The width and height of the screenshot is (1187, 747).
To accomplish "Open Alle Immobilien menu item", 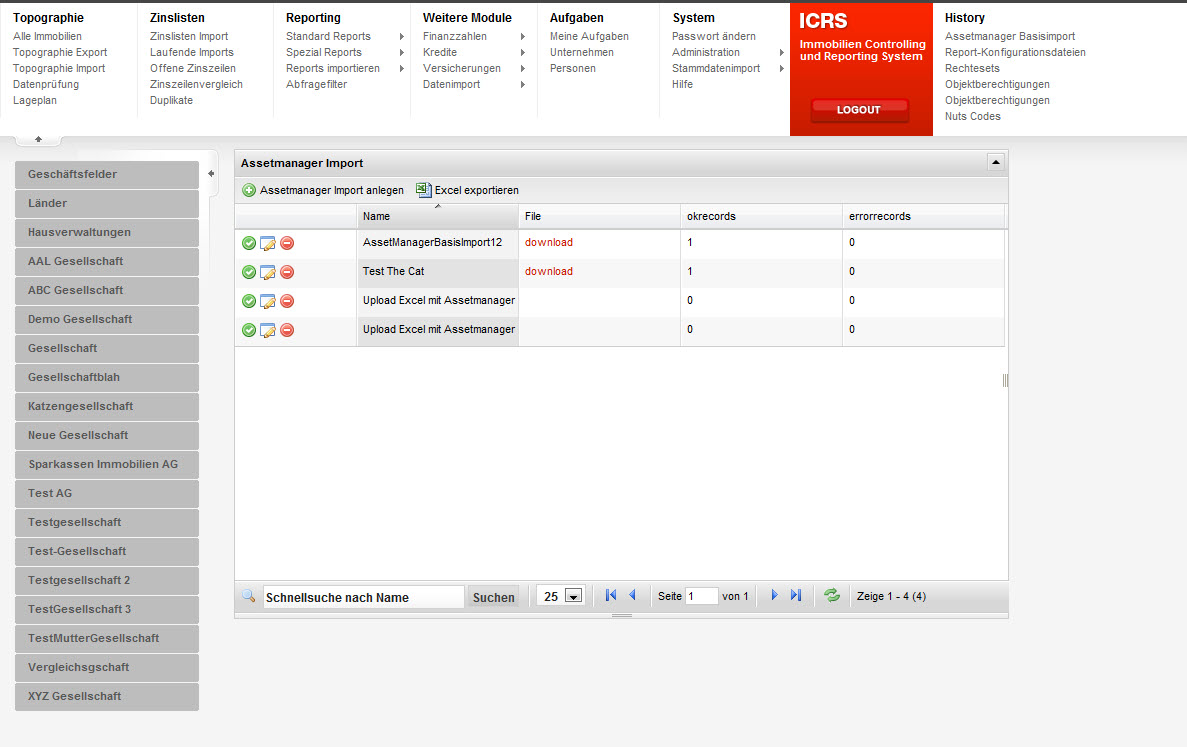I will pos(47,36).
